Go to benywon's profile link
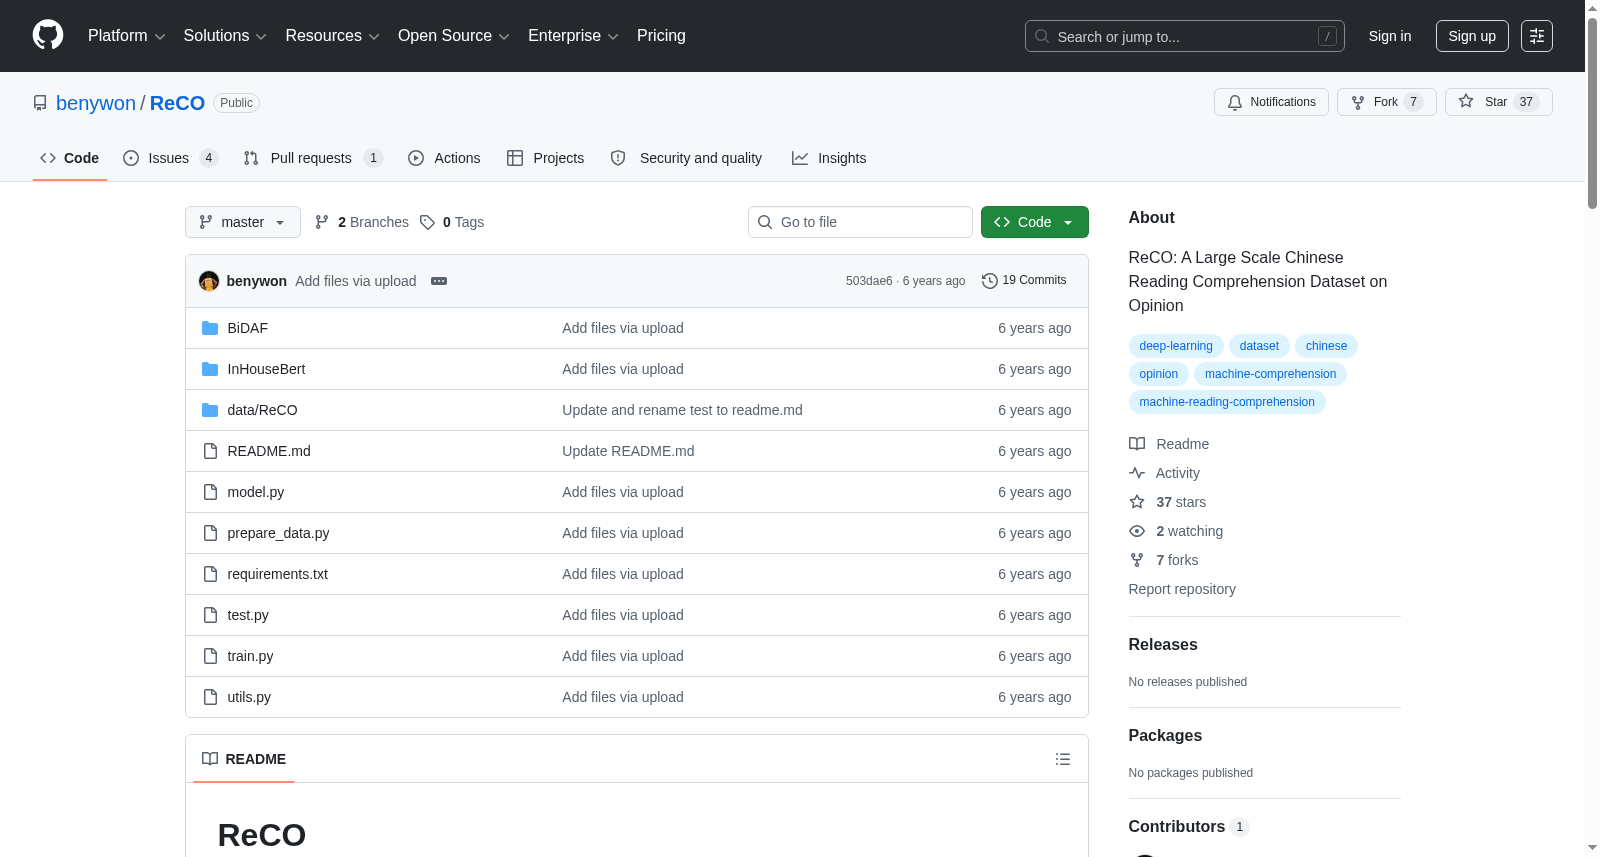Image resolution: width=1600 pixels, height=857 pixels. [x=96, y=103]
